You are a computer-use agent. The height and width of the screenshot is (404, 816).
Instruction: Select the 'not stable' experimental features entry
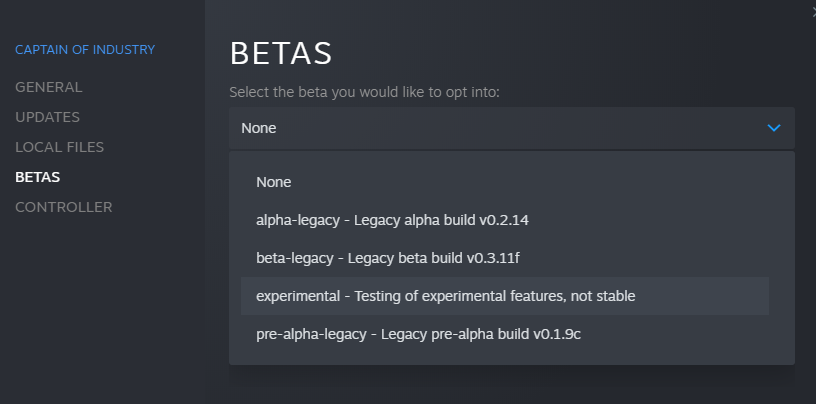point(504,296)
